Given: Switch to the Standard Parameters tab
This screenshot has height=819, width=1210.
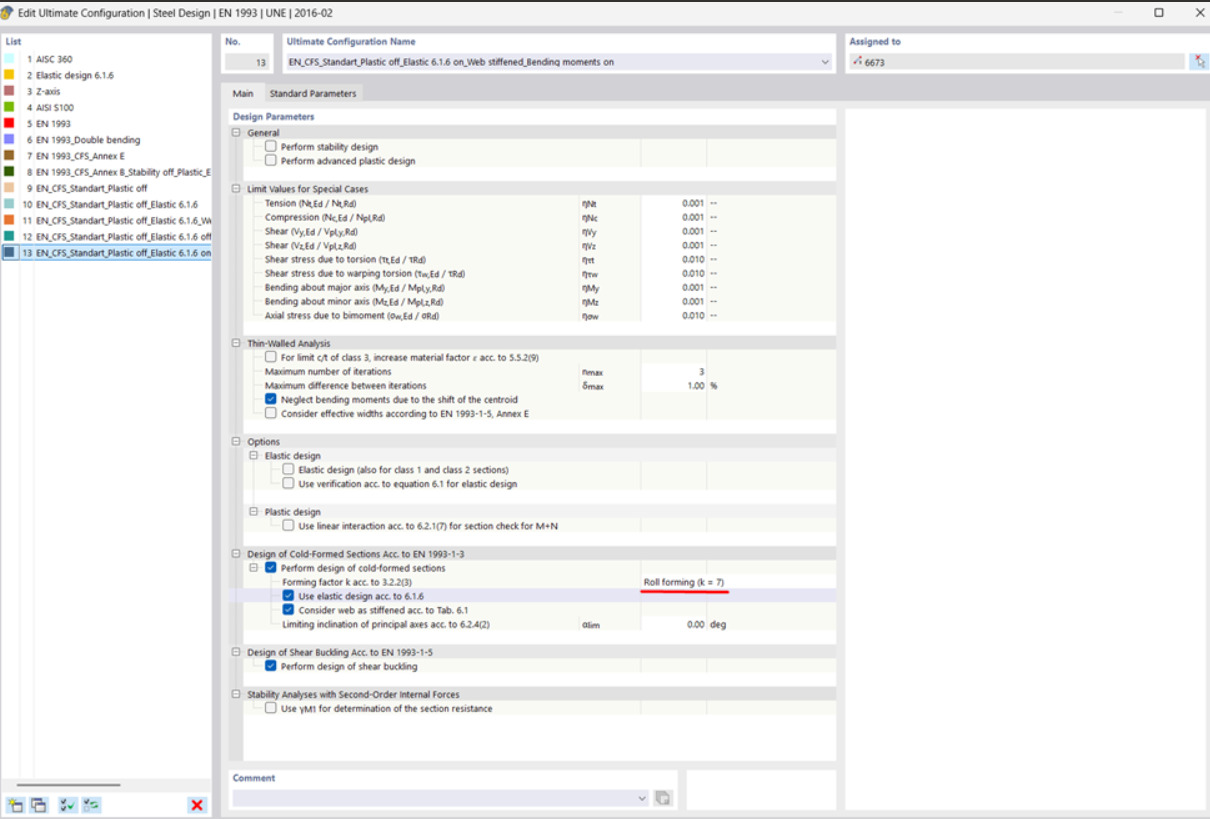Looking at the screenshot, I should tap(312, 94).
